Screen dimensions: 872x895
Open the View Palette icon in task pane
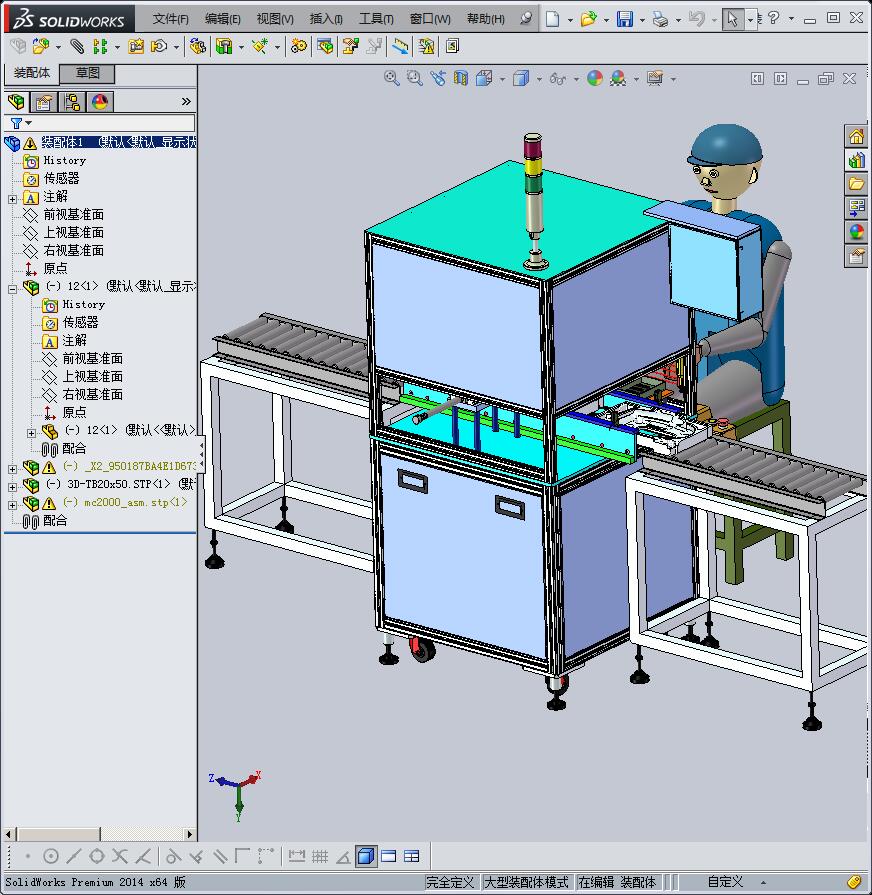[856, 207]
